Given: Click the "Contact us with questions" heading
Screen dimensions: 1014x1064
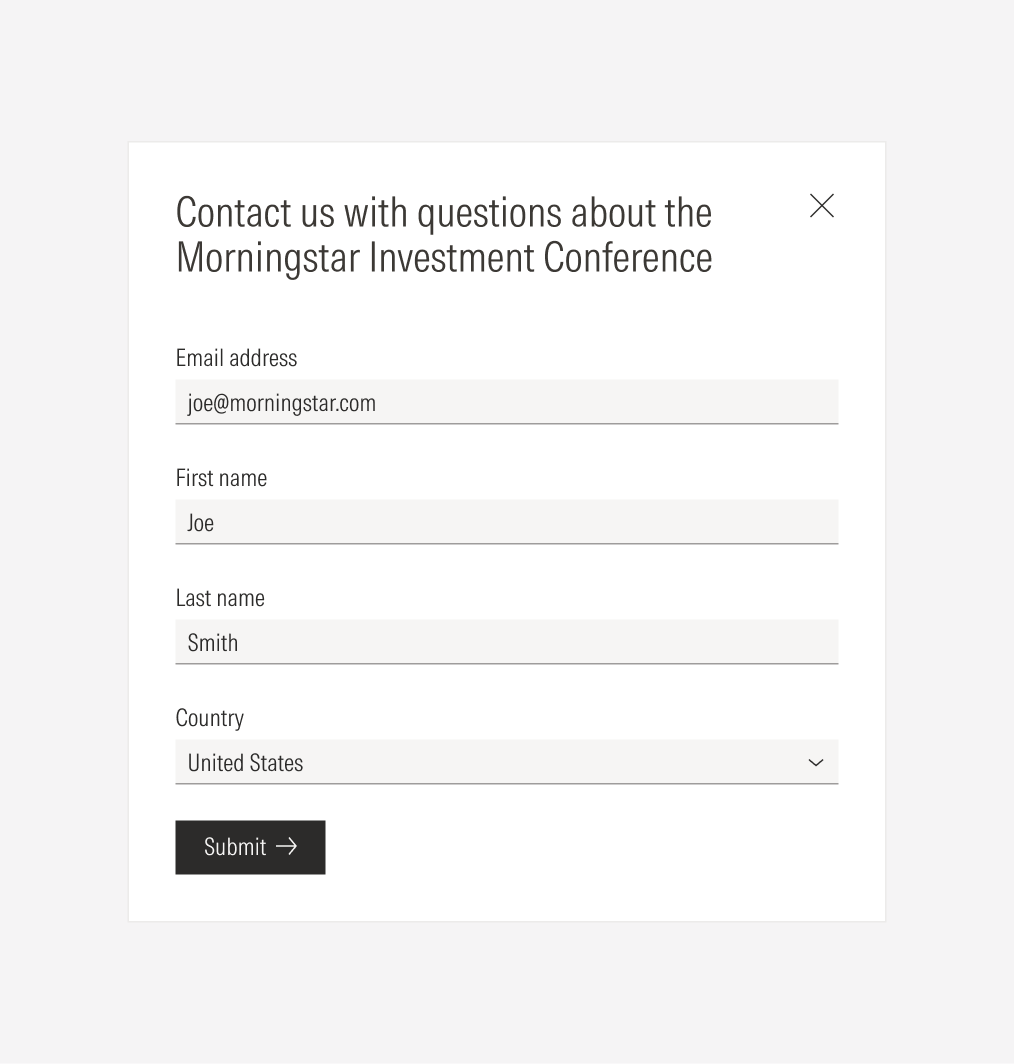Looking at the screenshot, I should click(443, 213).
